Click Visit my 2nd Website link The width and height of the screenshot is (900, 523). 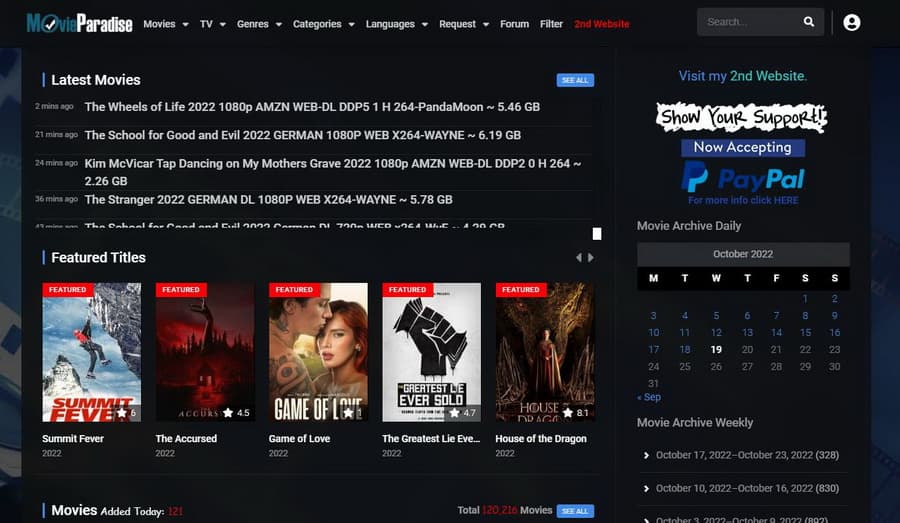742,76
